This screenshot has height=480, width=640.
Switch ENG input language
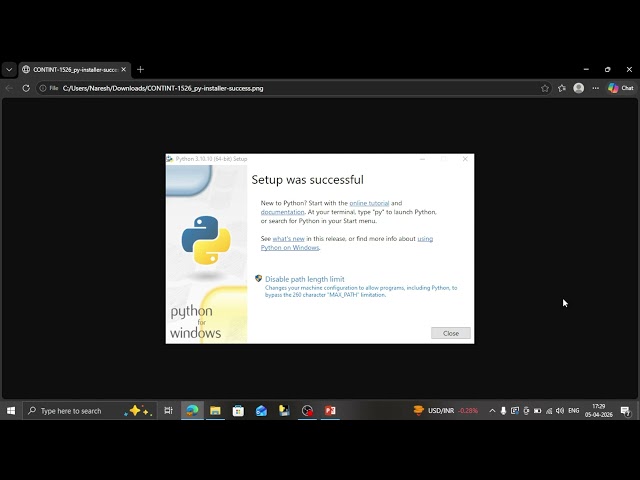tap(573, 411)
